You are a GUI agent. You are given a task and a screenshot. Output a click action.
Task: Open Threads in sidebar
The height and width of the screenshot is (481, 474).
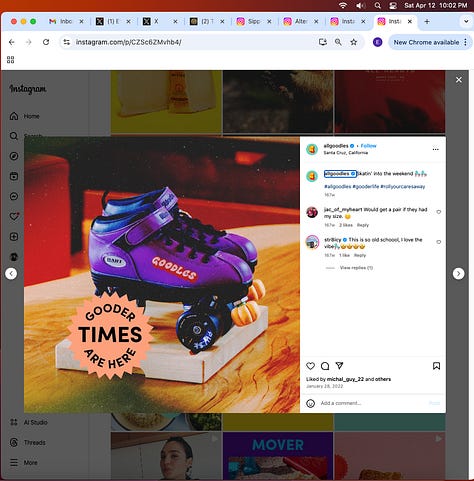28,443
